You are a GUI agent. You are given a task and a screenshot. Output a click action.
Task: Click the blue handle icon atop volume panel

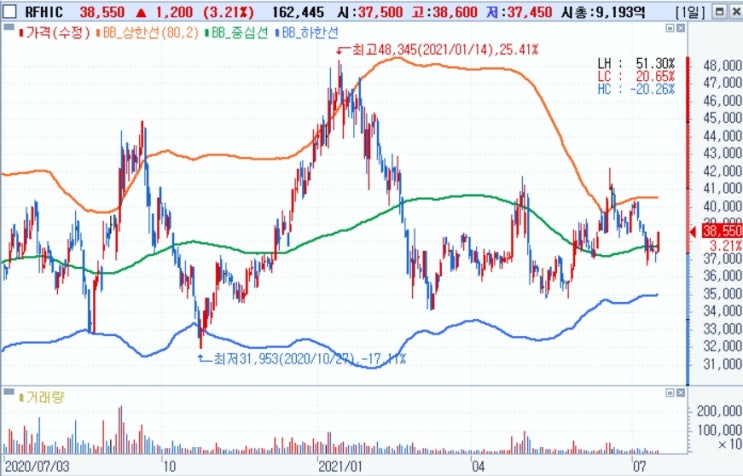click(x=9, y=392)
